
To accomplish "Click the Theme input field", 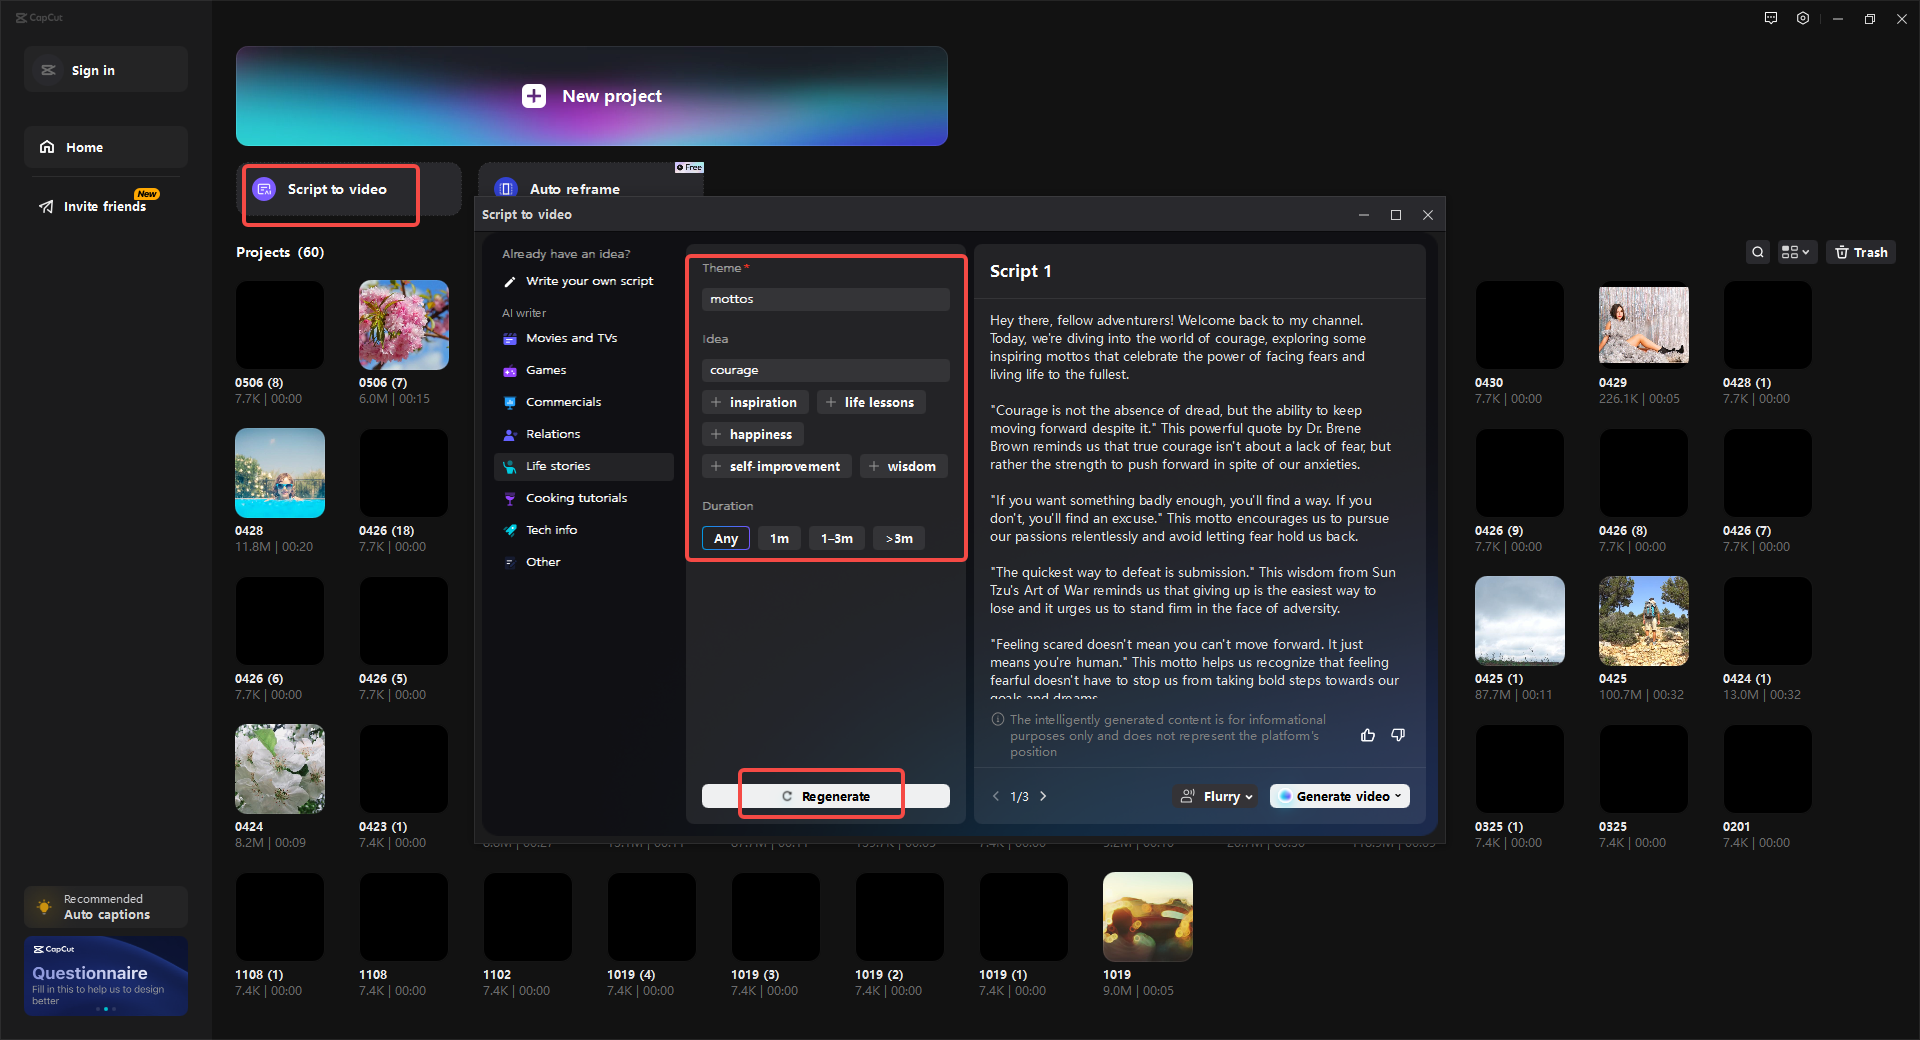I will click(826, 299).
